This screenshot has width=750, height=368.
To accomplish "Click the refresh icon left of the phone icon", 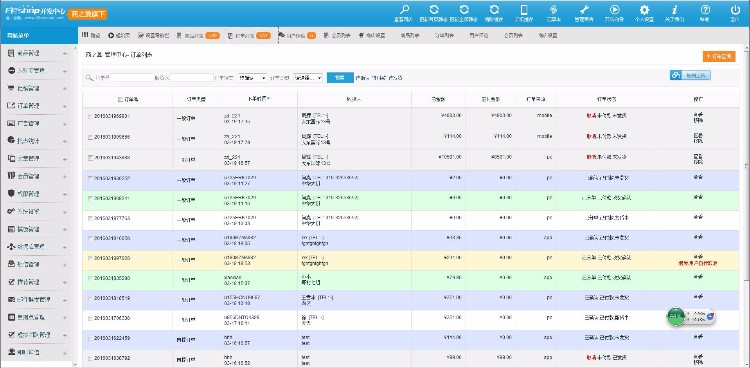I will tap(494, 10).
